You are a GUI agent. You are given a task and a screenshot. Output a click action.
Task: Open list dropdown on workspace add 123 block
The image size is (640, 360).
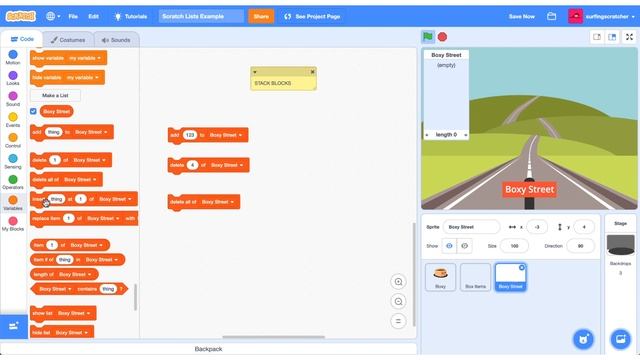tap(240, 135)
